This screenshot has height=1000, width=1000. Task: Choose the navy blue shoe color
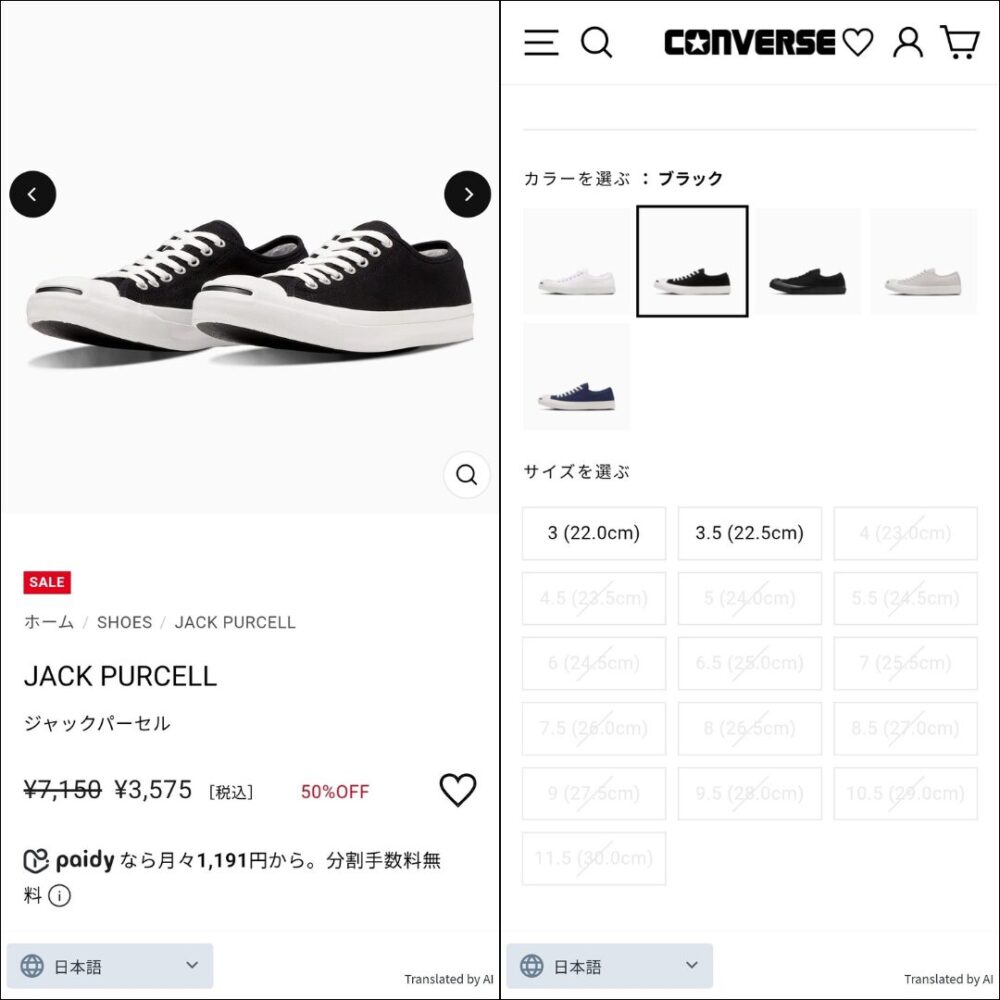(576, 376)
